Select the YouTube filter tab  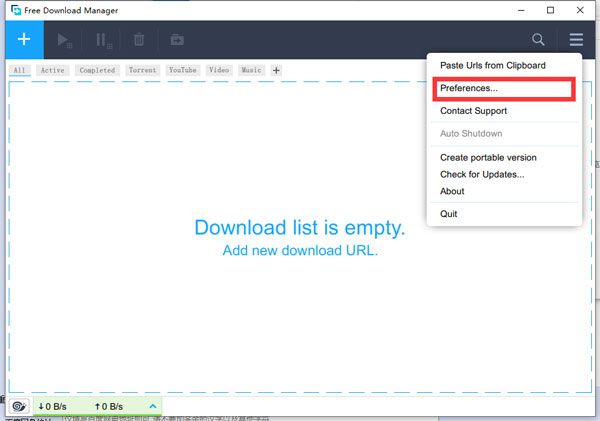tap(183, 70)
